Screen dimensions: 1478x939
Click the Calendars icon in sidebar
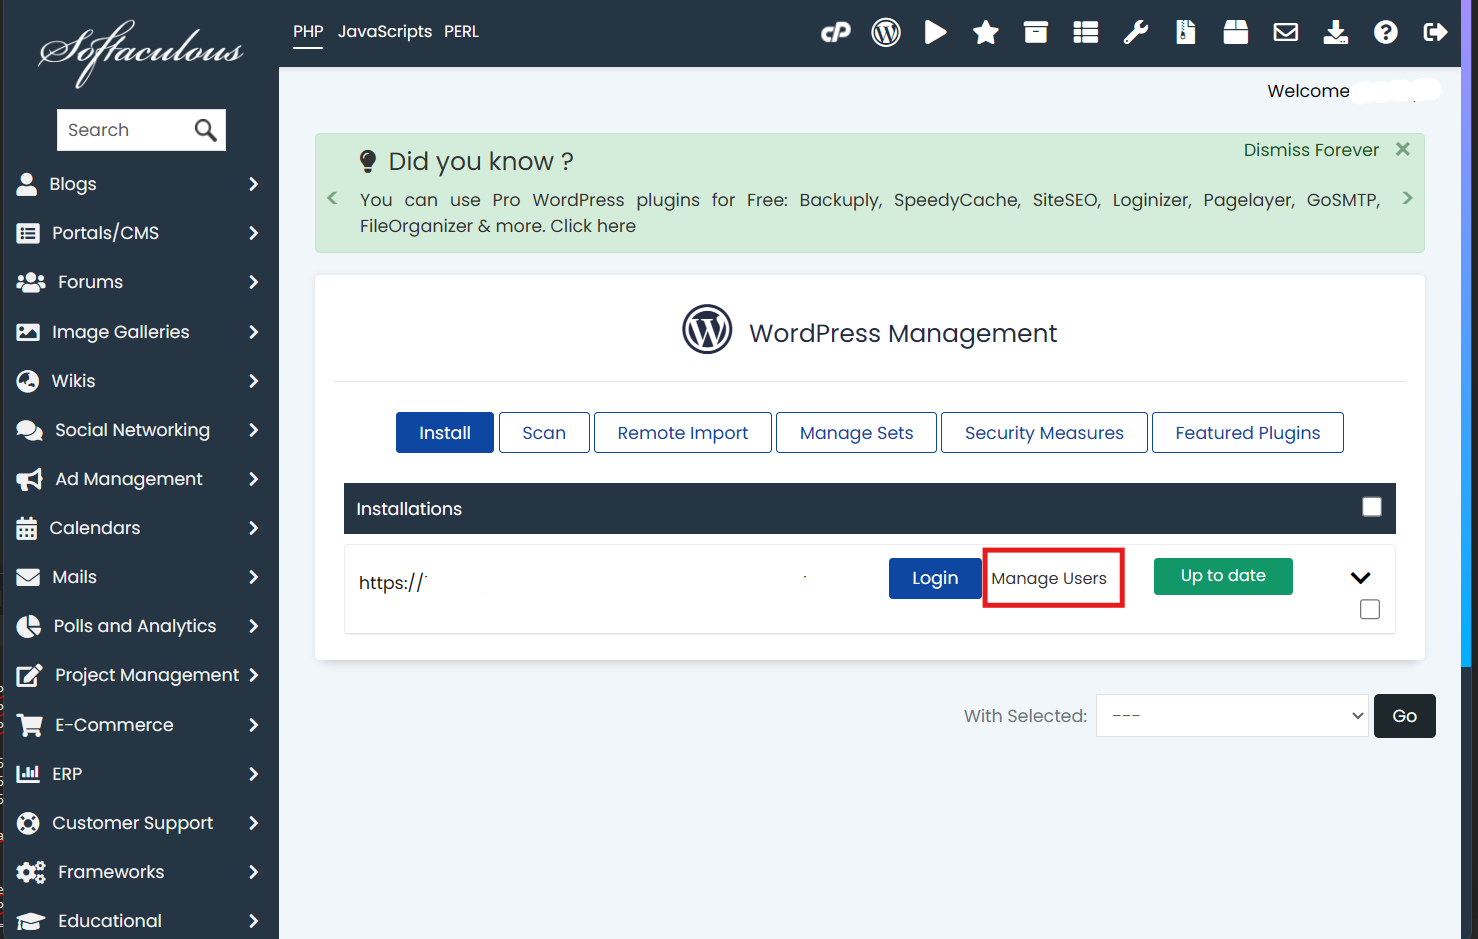27,528
